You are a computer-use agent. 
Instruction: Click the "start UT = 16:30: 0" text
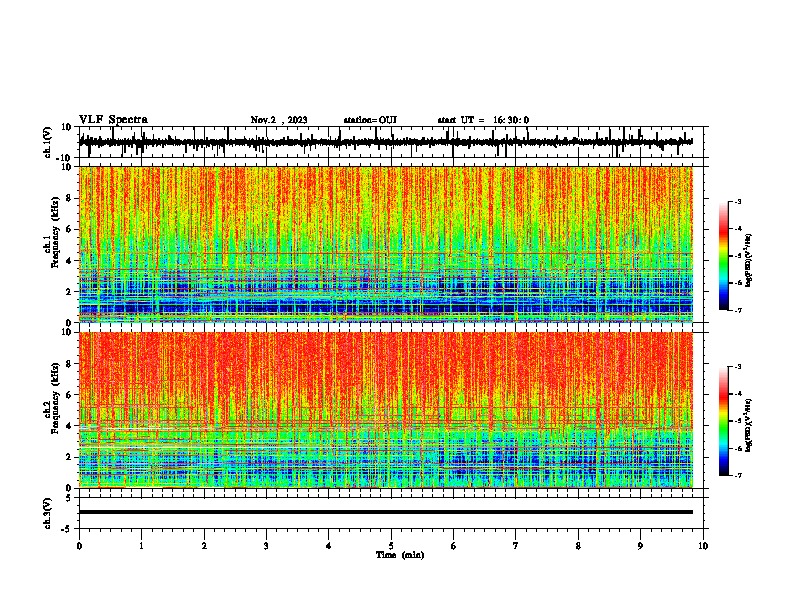(x=483, y=120)
